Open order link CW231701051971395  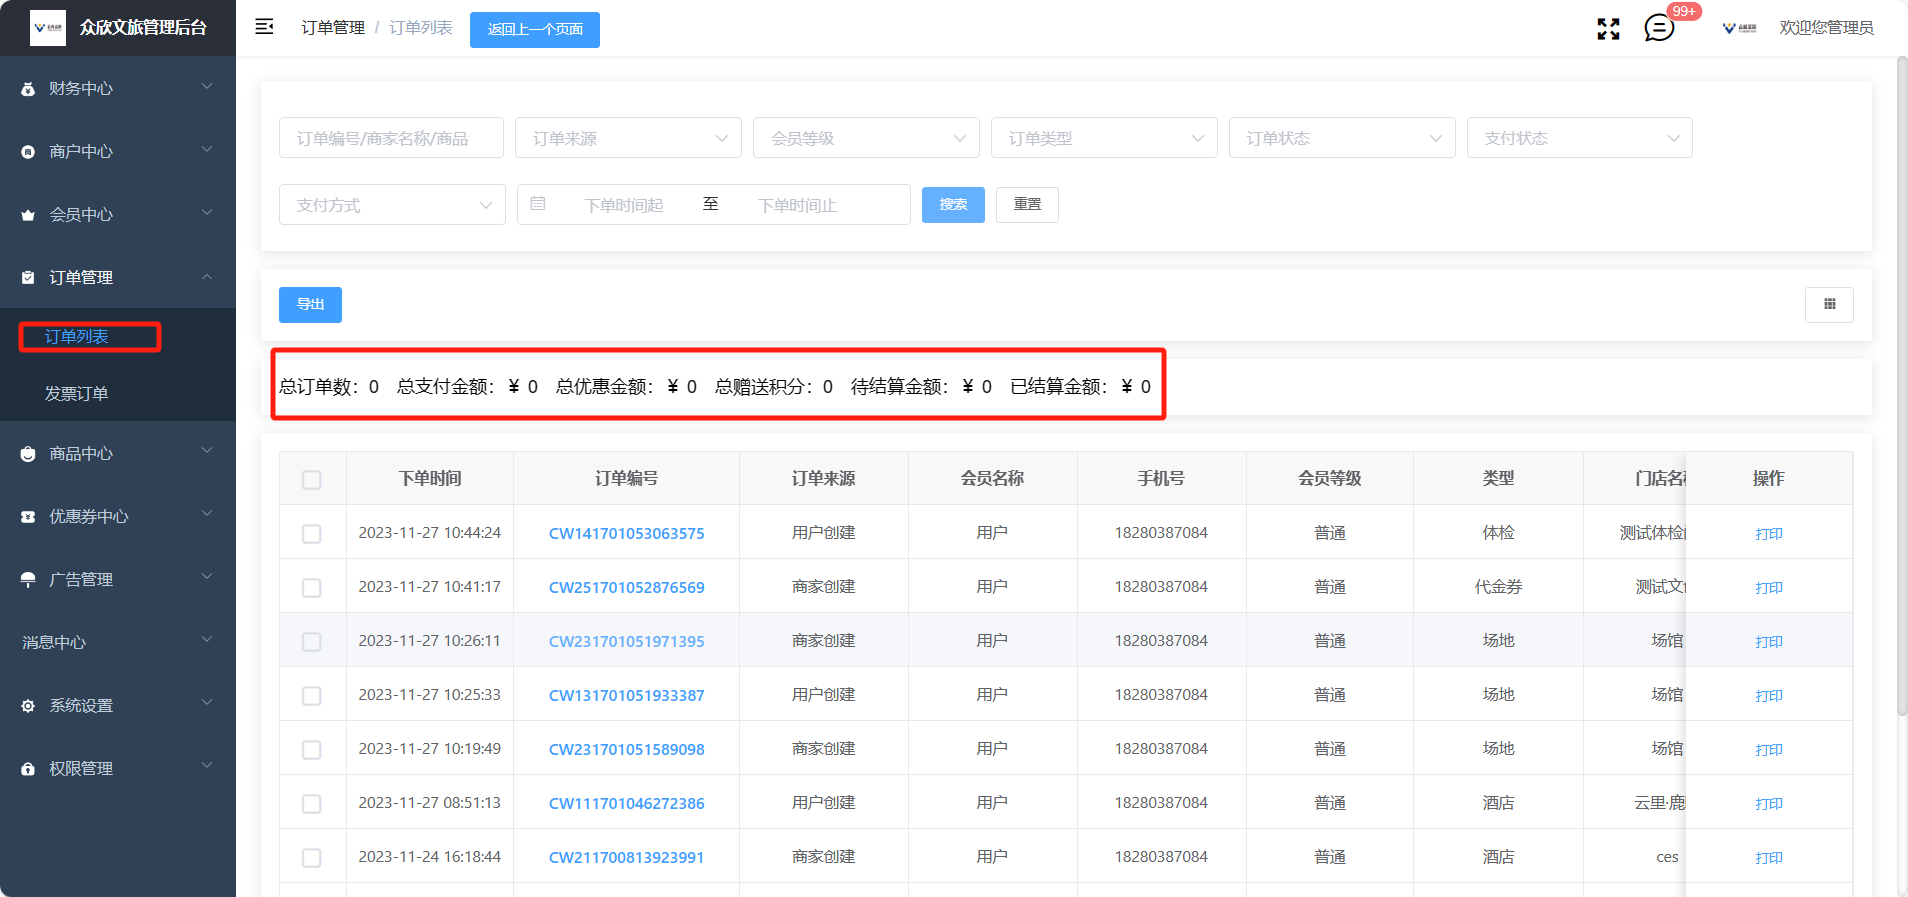[x=627, y=642]
